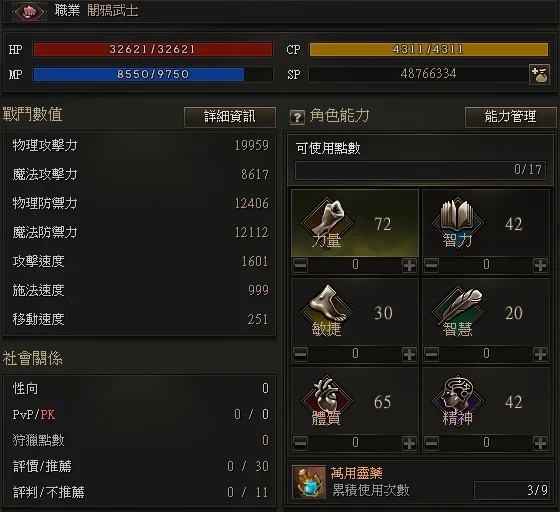
Task: Click the yellow CP bar
Action: pos(429,49)
